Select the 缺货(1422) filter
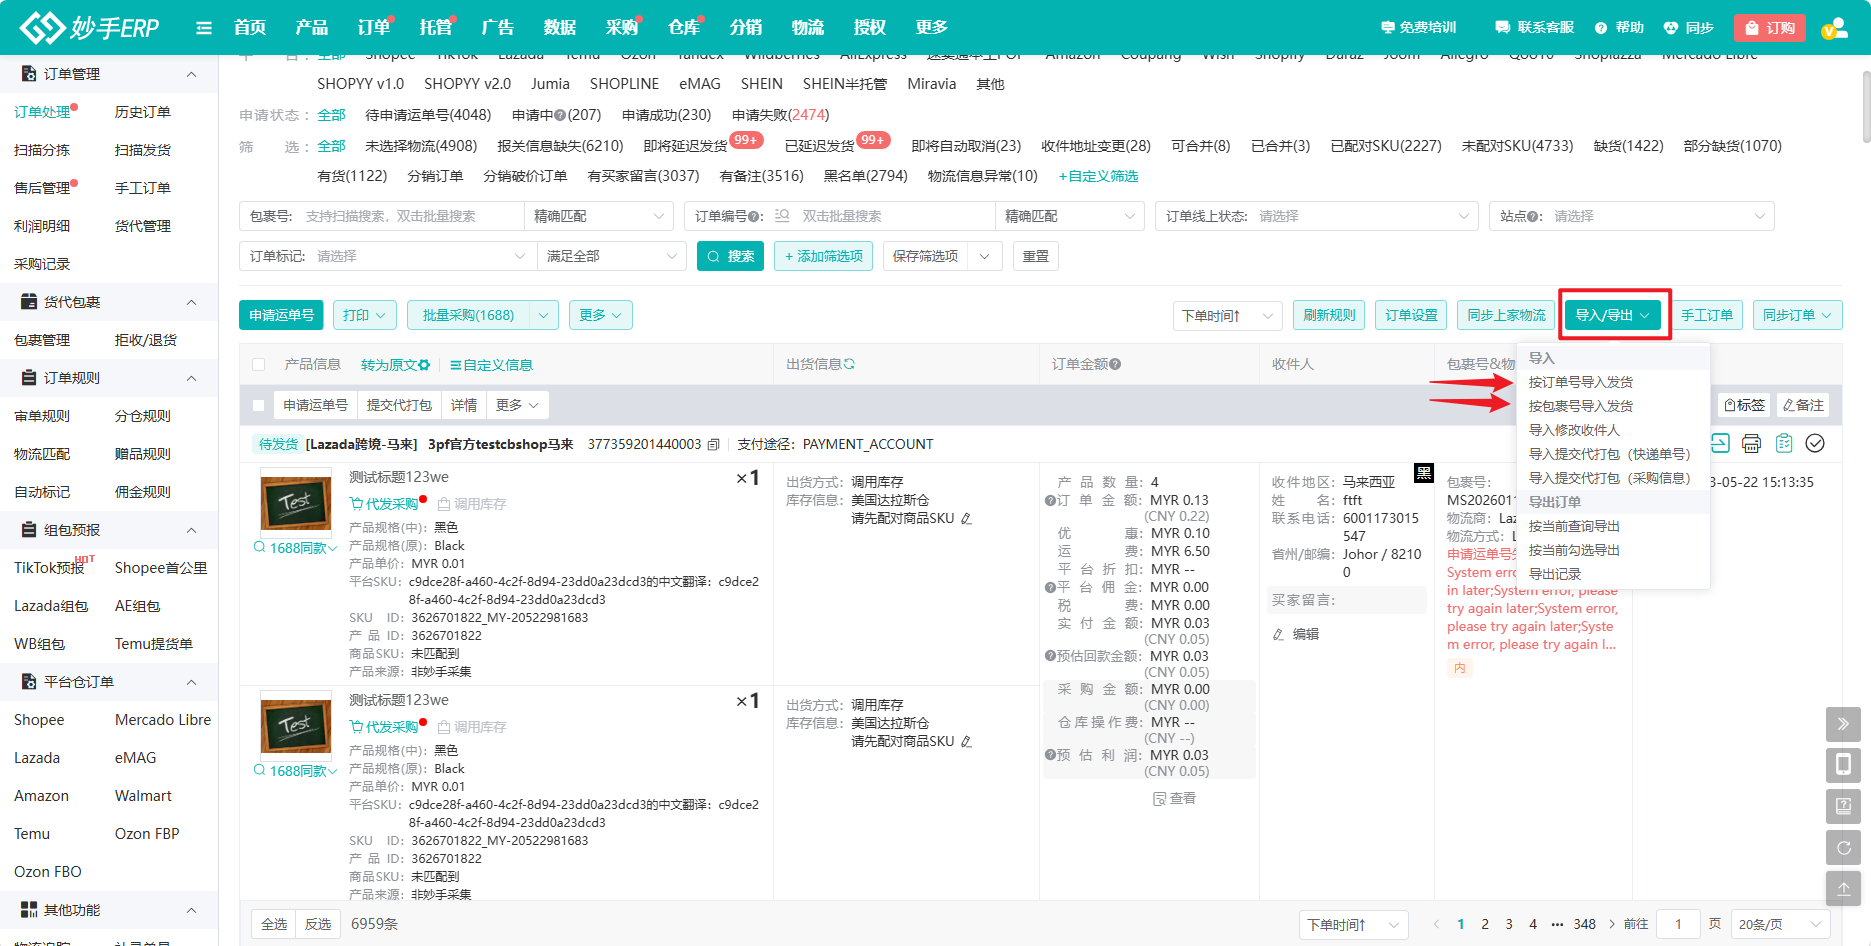This screenshot has height=946, width=1871. (1628, 146)
